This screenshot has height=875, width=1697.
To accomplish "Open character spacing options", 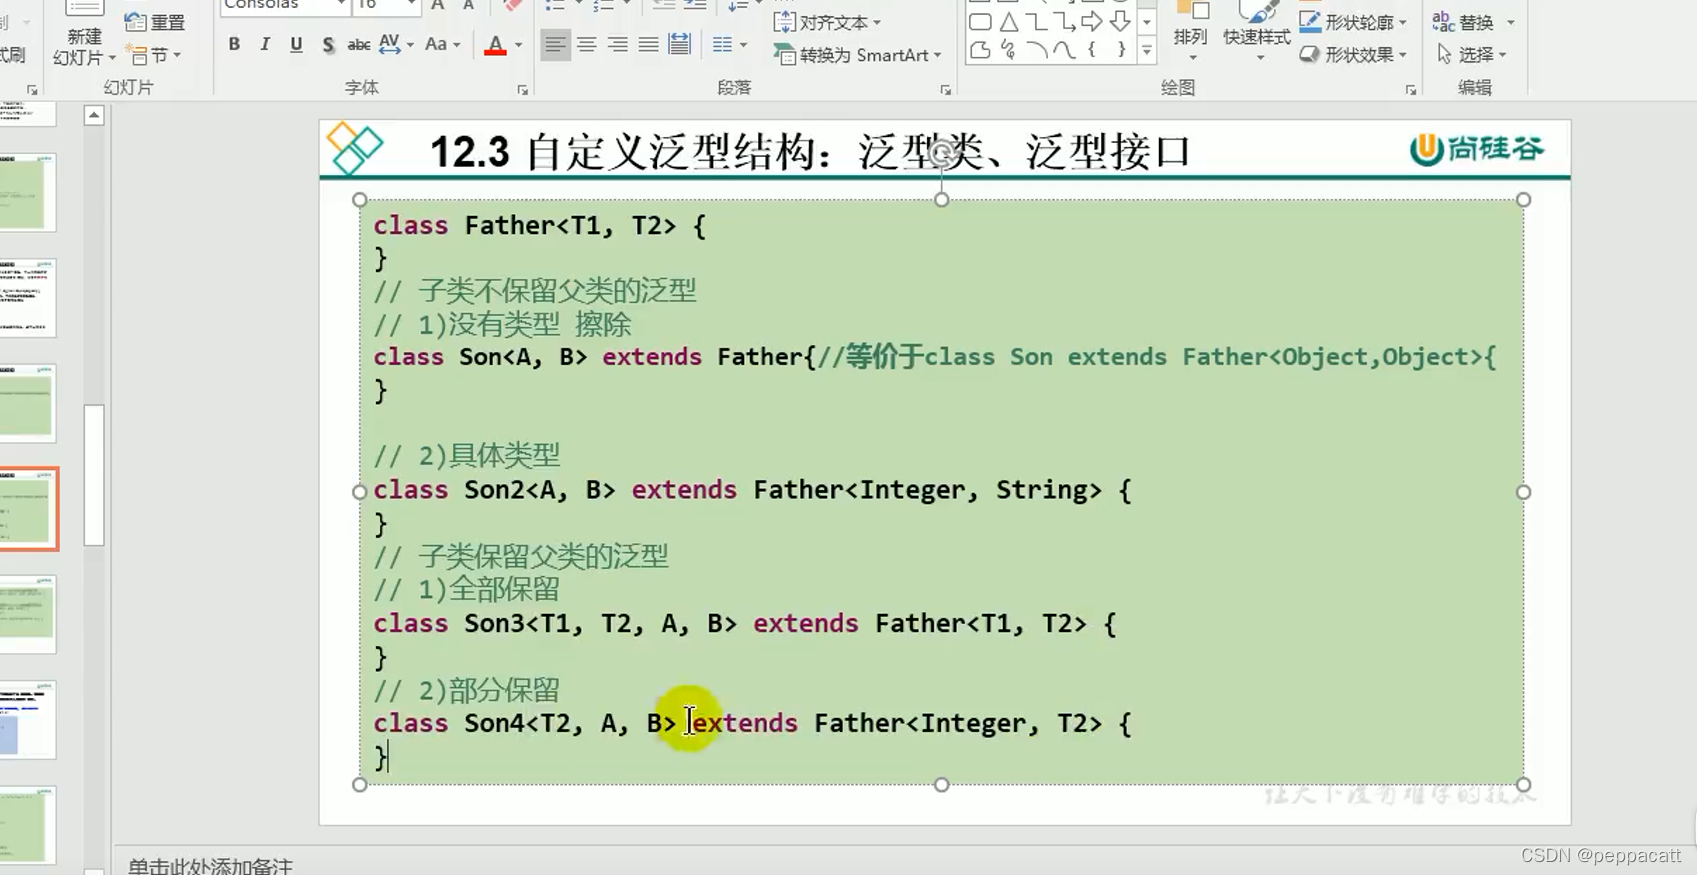I will (x=395, y=44).
